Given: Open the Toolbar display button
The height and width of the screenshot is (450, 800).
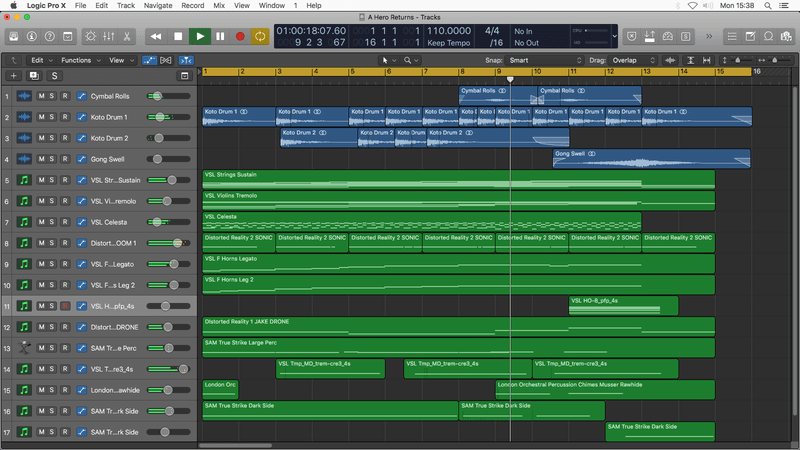Looking at the screenshot, I should 67,36.
